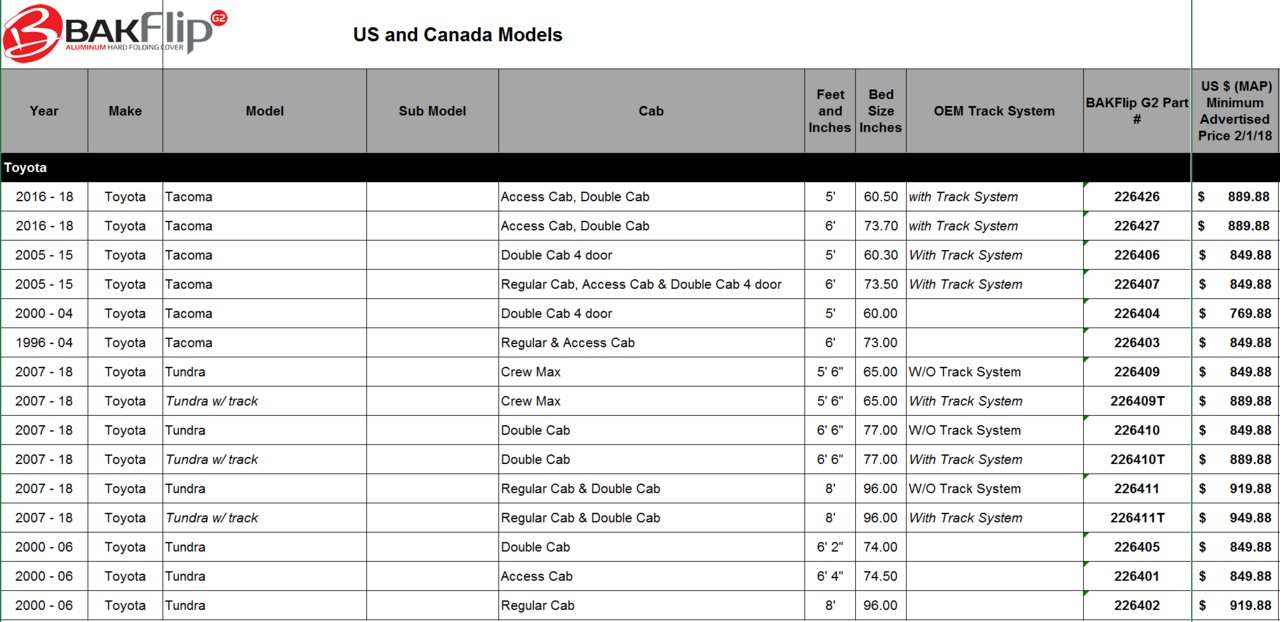The height and width of the screenshot is (622, 1280).
Task: Select the Year column header
Action: (44, 111)
